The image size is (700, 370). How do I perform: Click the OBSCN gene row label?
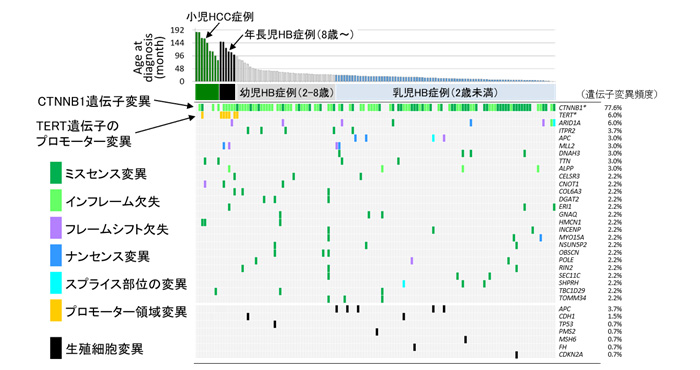pyautogui.click(x=569, y=252)
